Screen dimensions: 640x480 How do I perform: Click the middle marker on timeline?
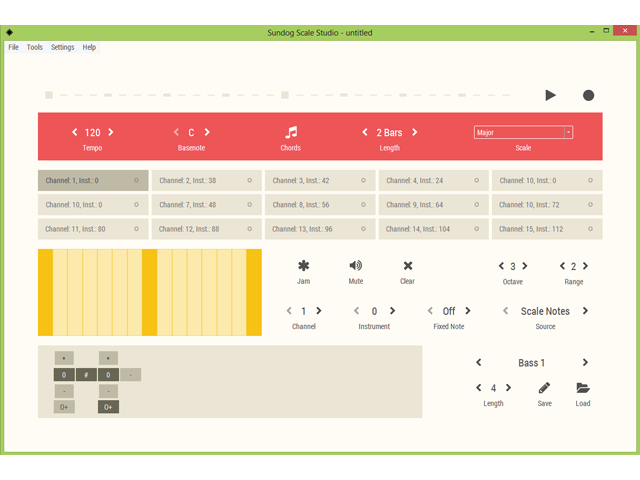pos(285,96)
